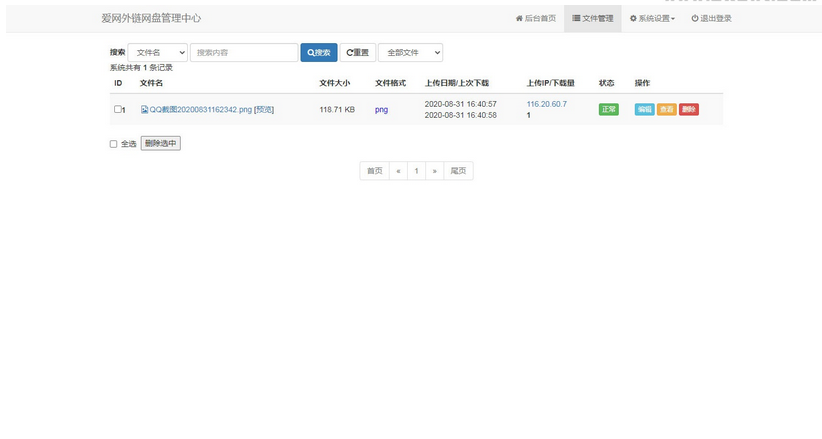The width and height of the screenshot is (822, 439).
Task: Click the « previous page button
Action: (x=398, y=171)
